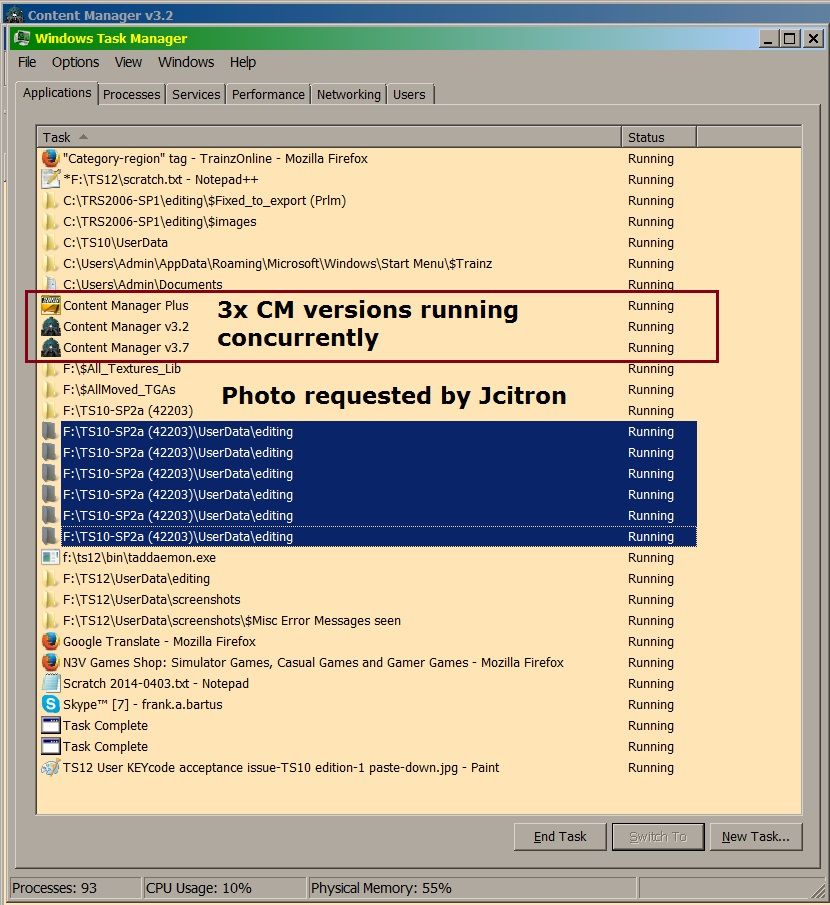
Task: Click folder icon for $Fixed_to_export (Prlm)
Action: [51, 200]
